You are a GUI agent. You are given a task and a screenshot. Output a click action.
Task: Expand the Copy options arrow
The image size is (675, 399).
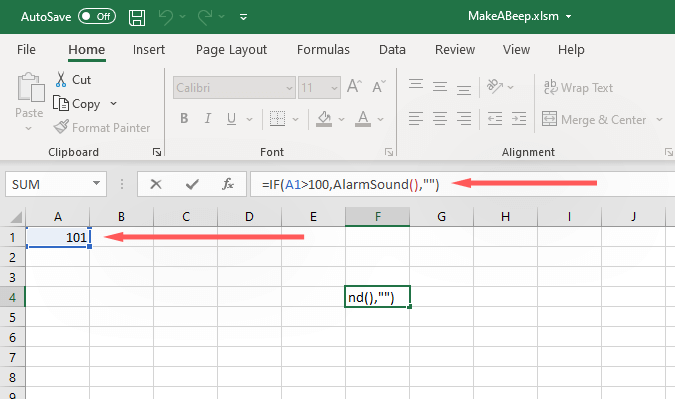(x=113, y=104)
